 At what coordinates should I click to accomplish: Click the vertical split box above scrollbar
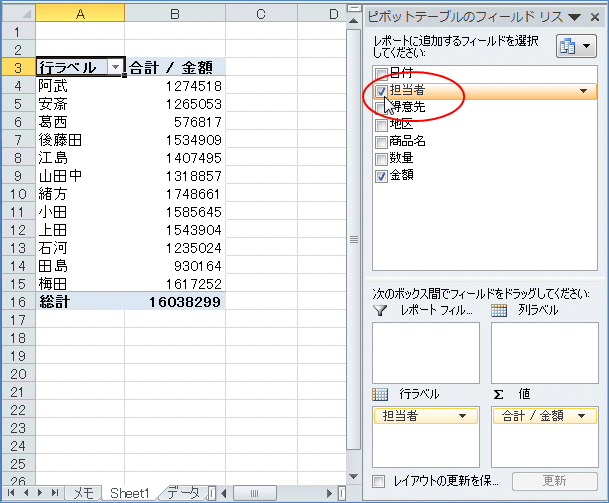353,8
